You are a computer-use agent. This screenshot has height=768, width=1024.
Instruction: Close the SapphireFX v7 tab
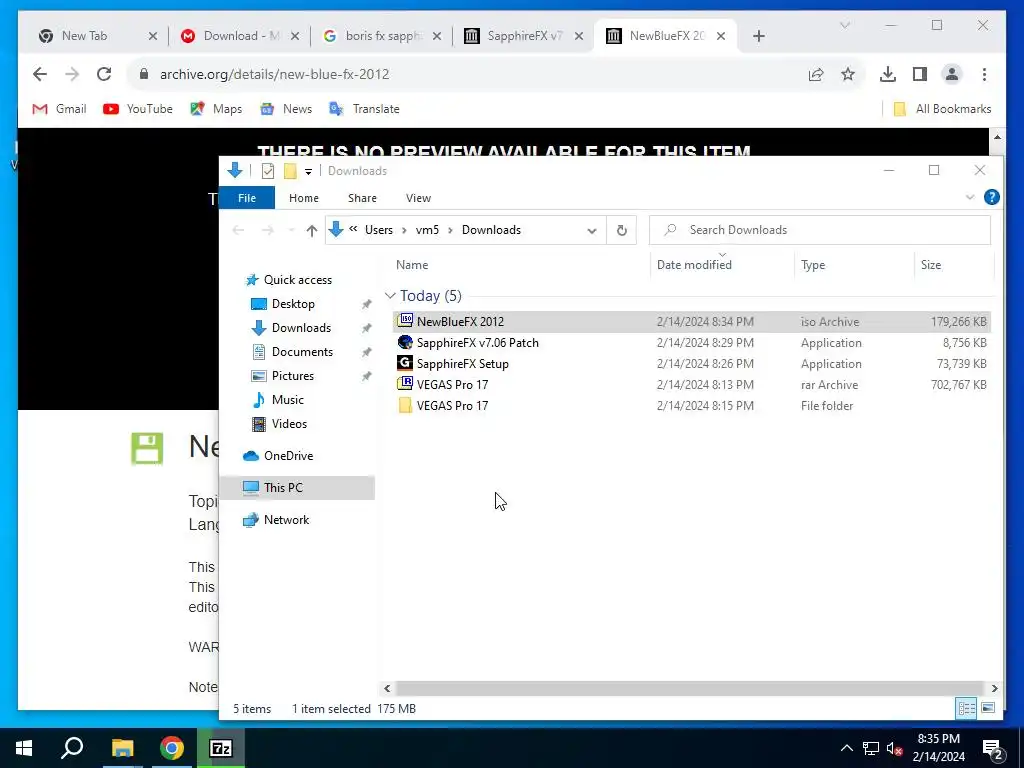tap(579, 36)
